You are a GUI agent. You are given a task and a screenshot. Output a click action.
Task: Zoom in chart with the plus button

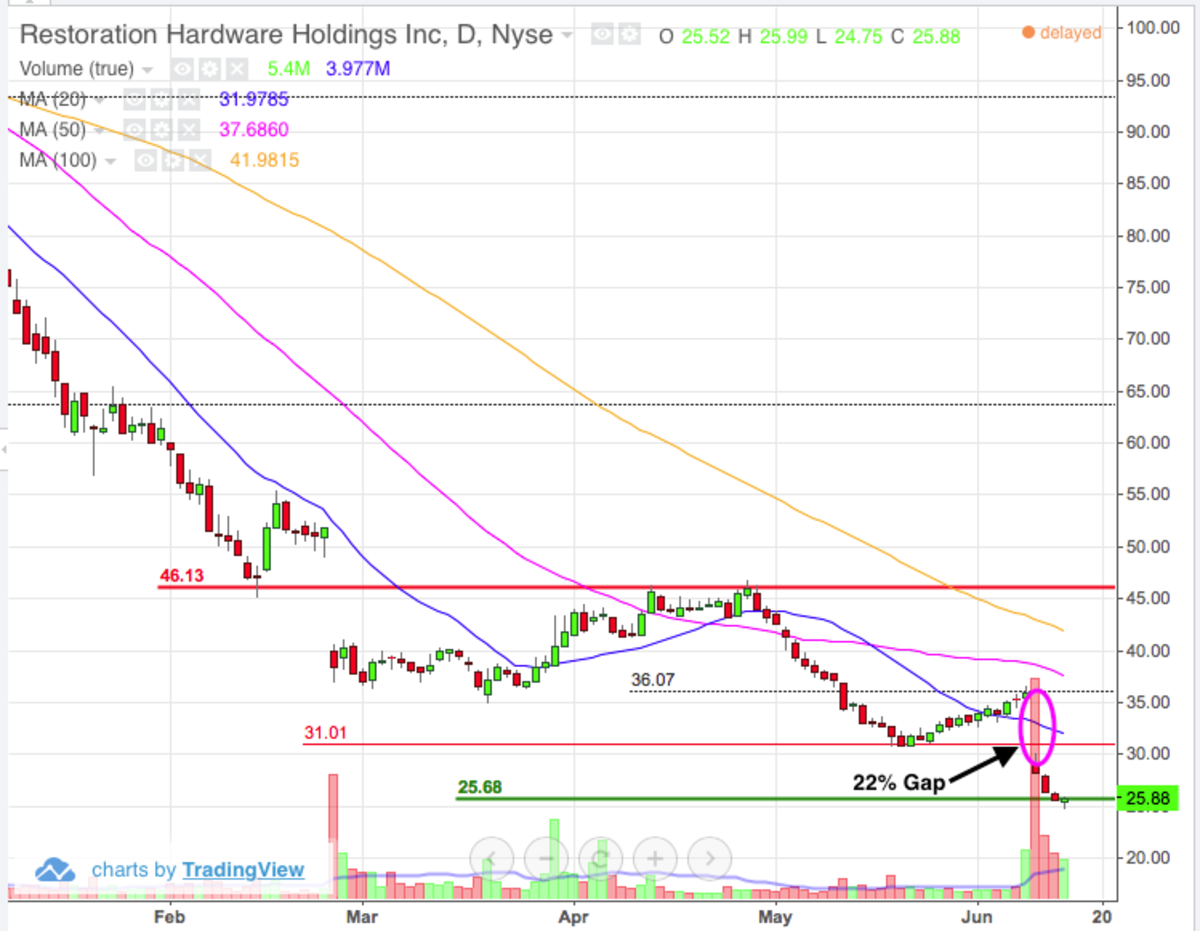(655, 858)
